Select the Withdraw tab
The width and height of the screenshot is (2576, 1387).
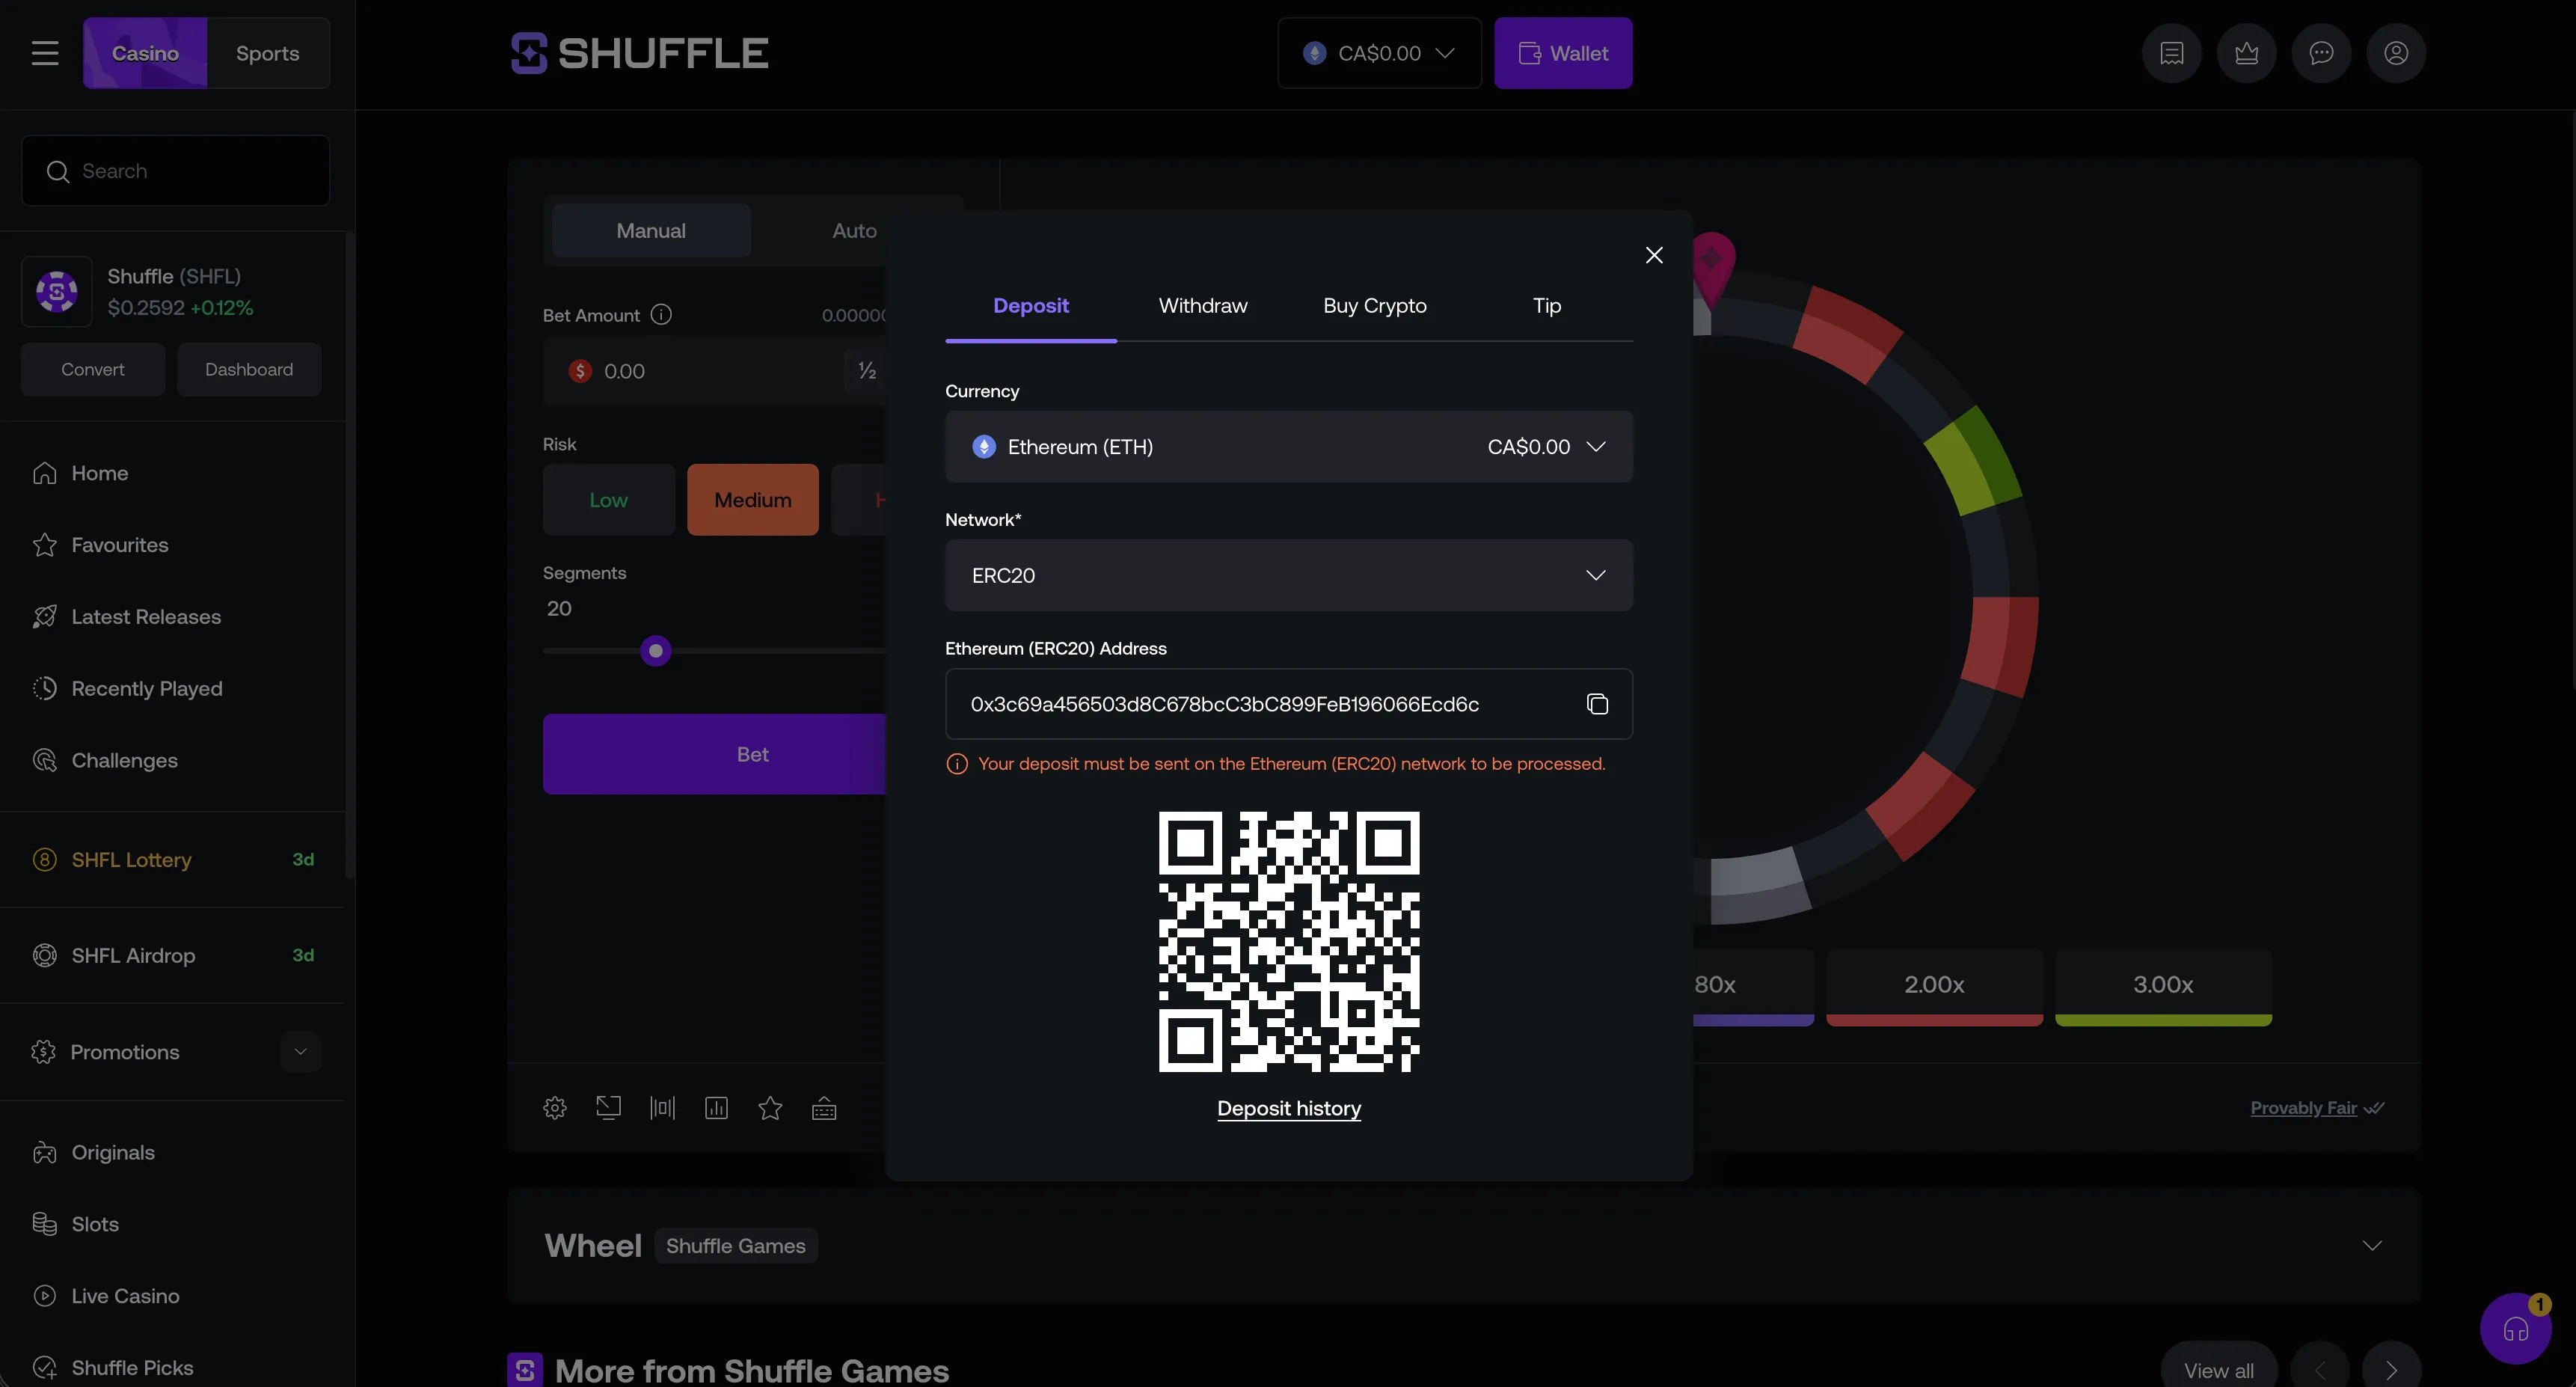pyautogui.click(x=1202, y=306)
